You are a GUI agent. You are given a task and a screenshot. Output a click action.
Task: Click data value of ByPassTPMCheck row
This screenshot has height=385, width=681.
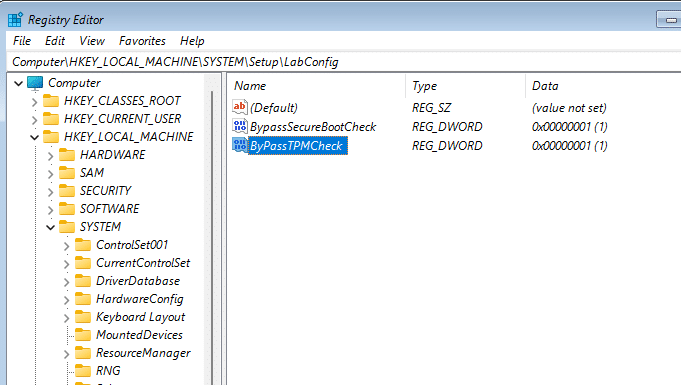[569, 146]
